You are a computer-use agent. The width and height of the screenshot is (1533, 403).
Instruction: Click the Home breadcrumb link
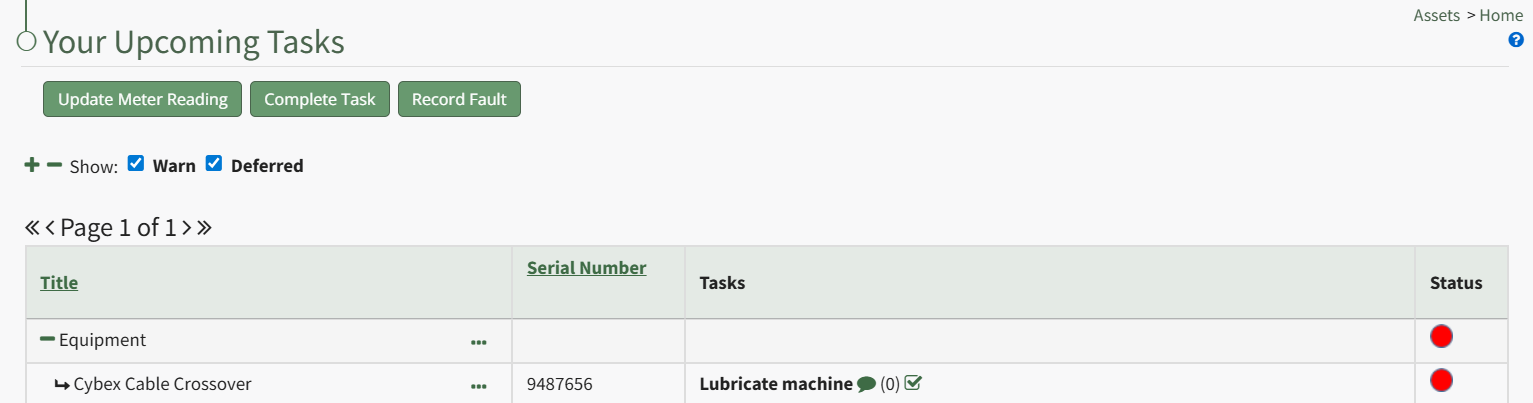coord(1501,15)
